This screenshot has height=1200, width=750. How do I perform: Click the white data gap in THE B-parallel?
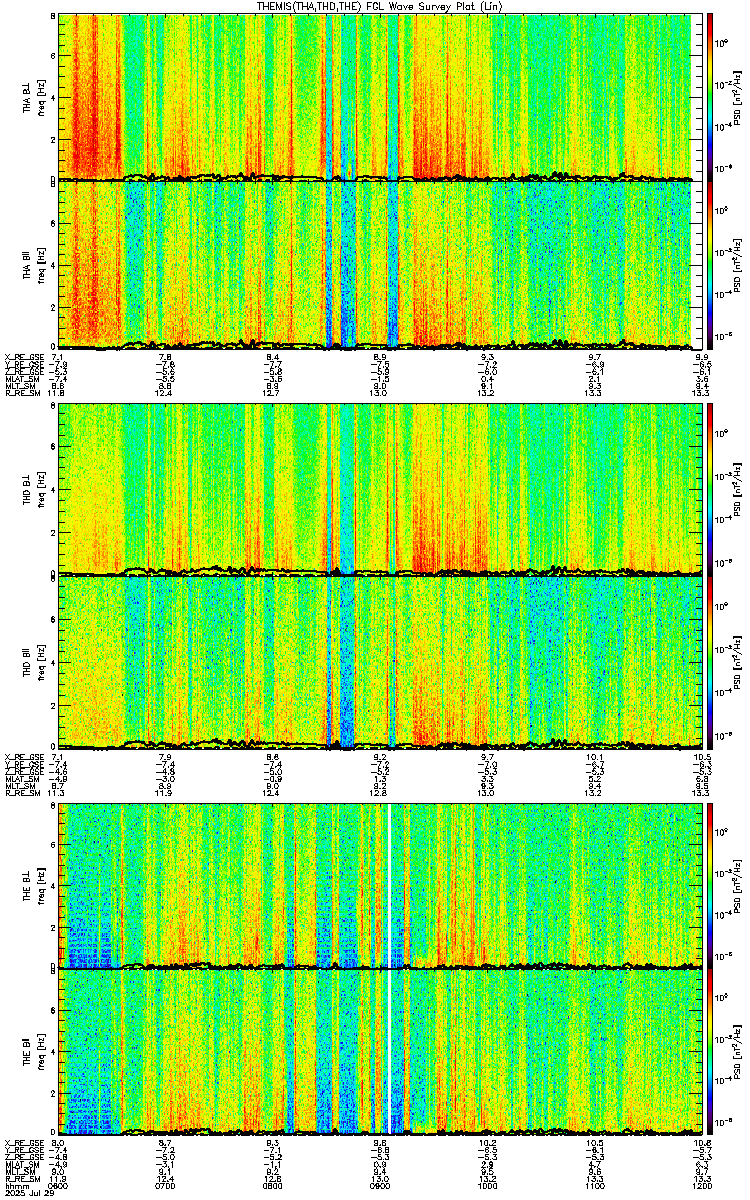point(388,1051)
